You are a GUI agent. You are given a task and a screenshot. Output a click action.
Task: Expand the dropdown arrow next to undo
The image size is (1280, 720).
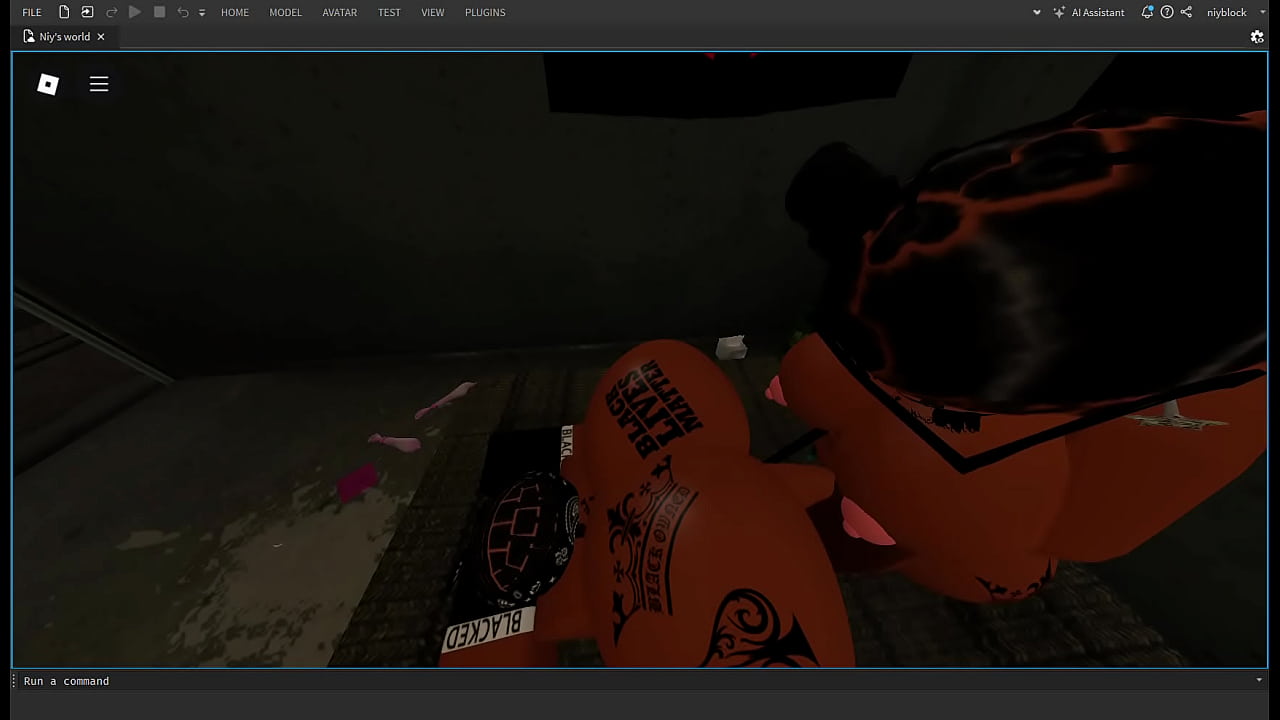[202, 13]
